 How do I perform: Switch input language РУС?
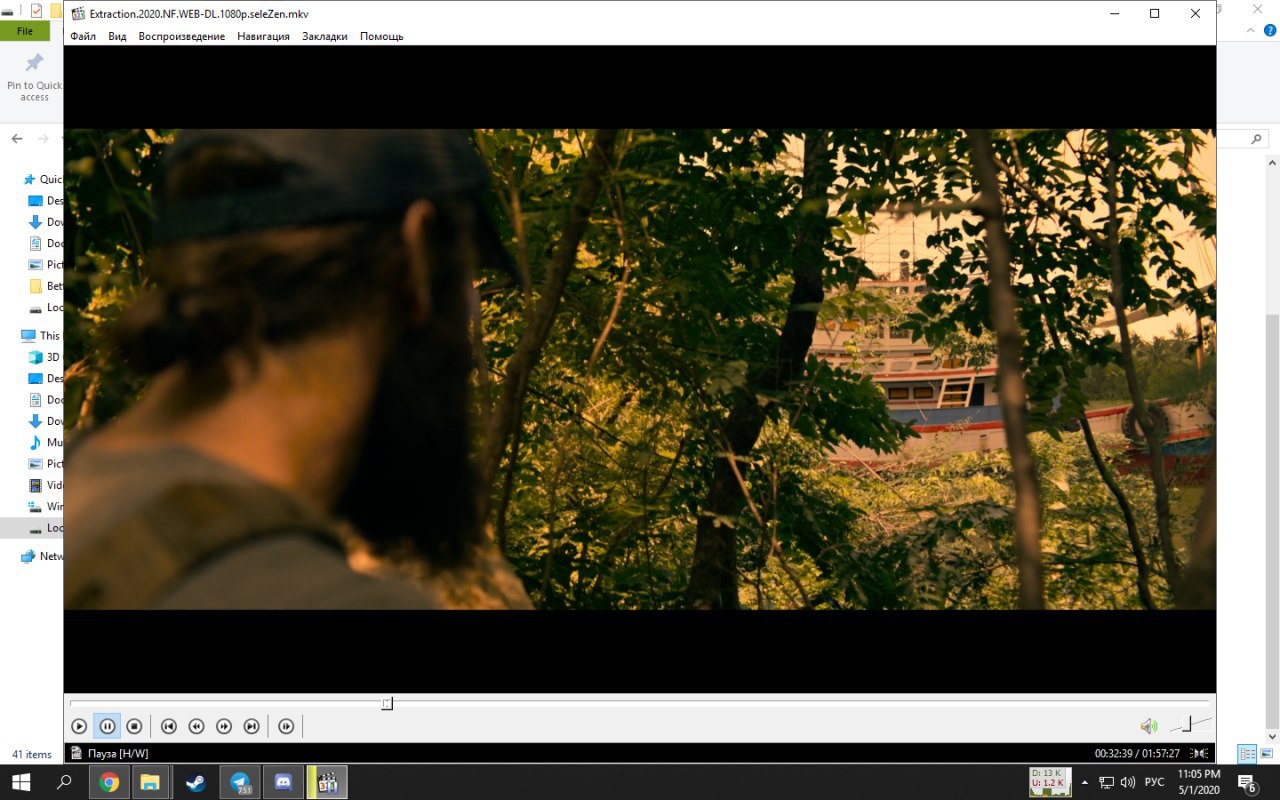pos(1154,782)
